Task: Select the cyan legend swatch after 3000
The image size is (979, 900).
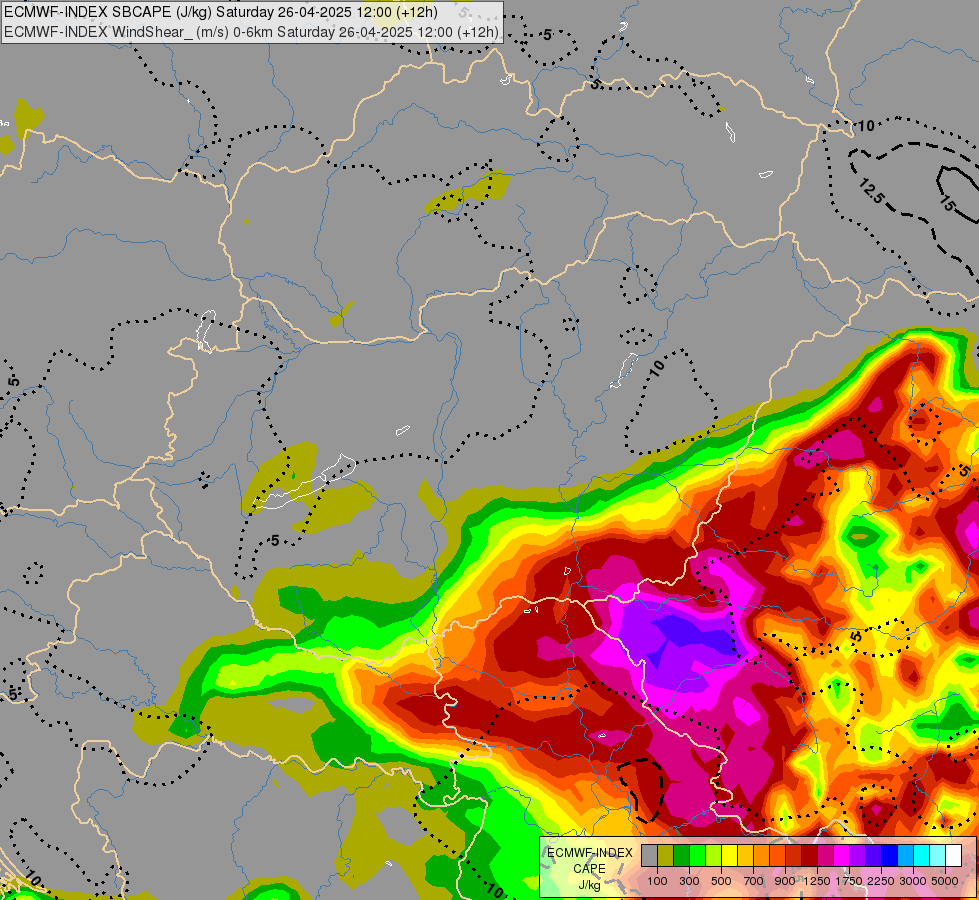Action: click(x=922, y=856)
